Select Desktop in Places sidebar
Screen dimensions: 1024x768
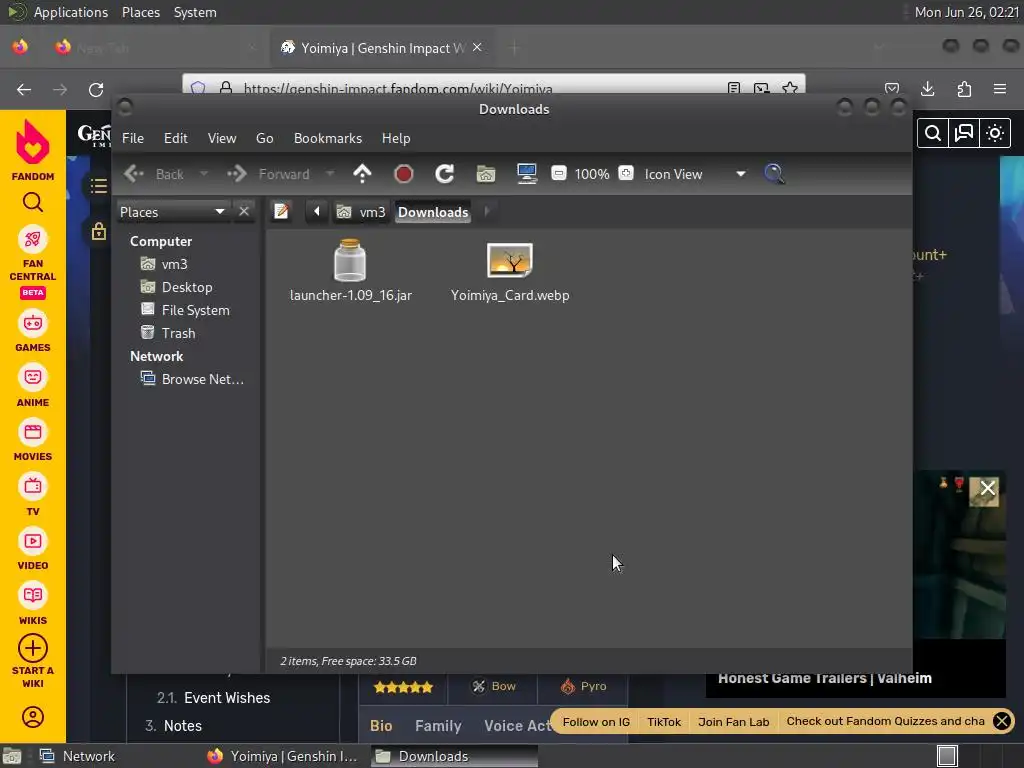coord(177,287)
